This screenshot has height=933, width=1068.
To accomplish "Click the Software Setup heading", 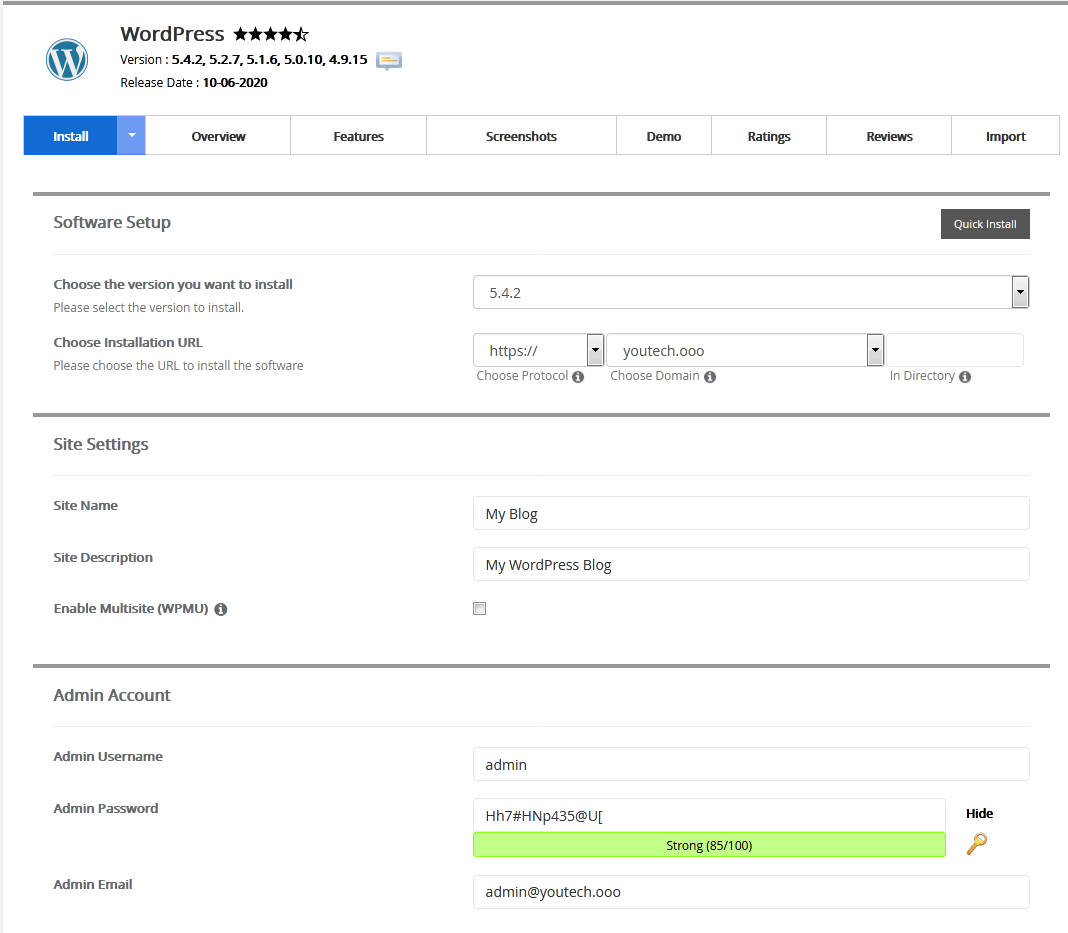I will (112, 223).
